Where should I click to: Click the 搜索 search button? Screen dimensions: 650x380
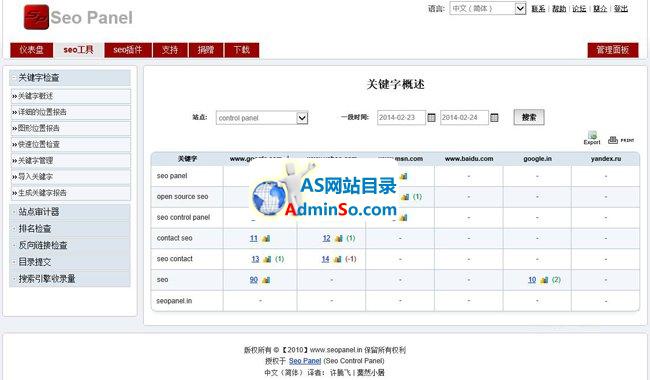(529, 117)
